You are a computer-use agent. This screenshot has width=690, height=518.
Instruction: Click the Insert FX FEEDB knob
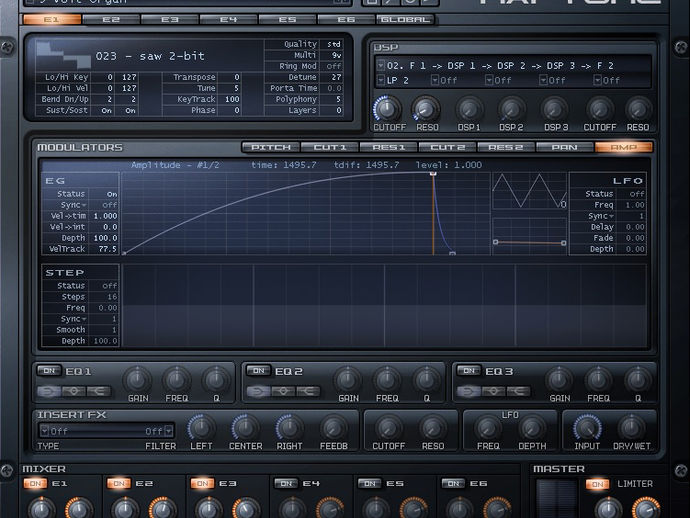click(x=333, y=427)
